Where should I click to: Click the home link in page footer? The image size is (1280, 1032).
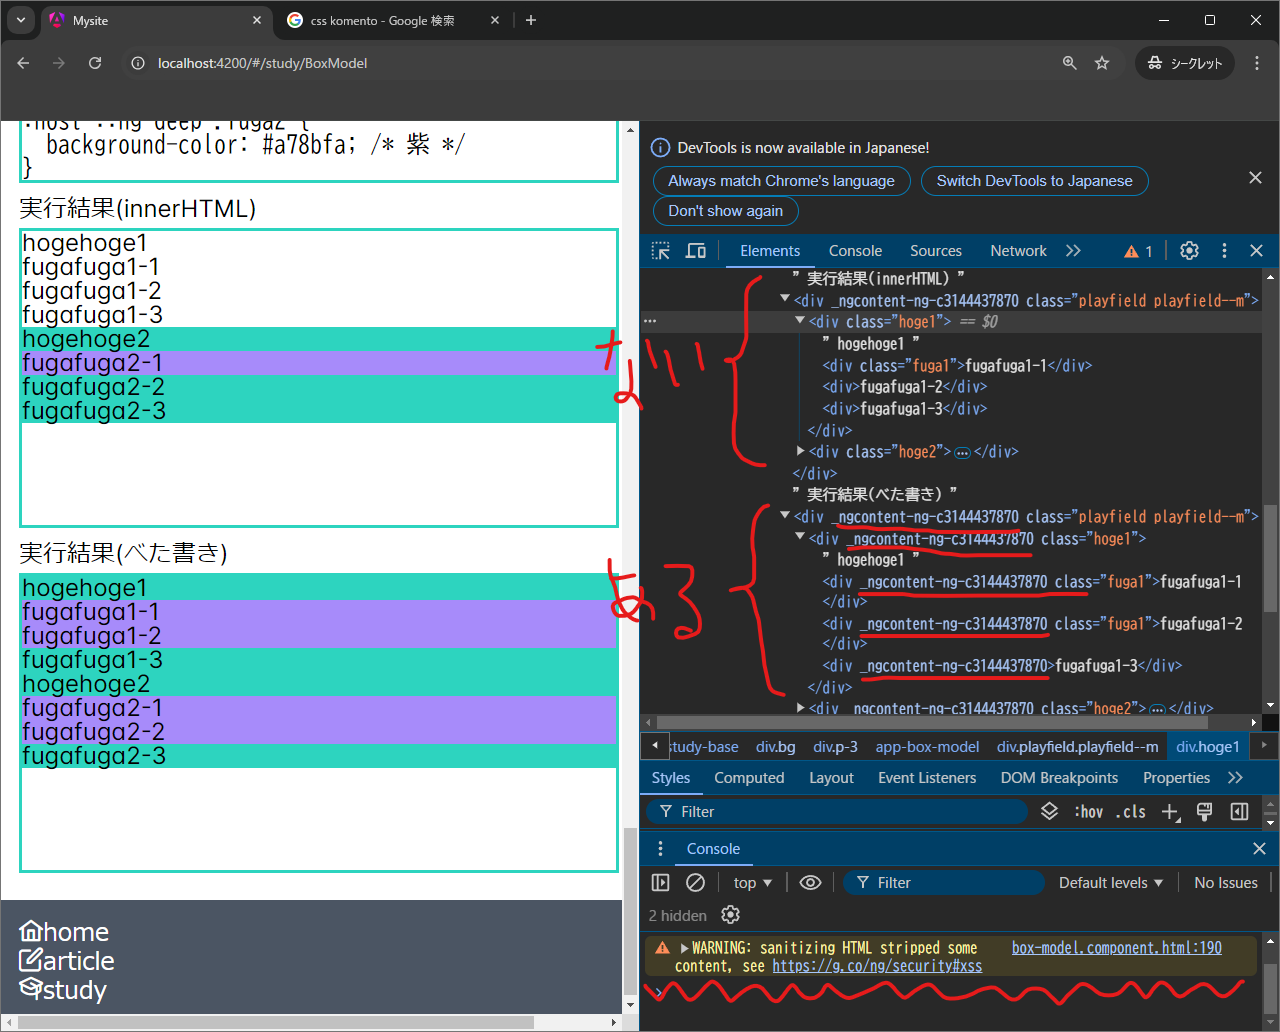click(x=65, y=932)
